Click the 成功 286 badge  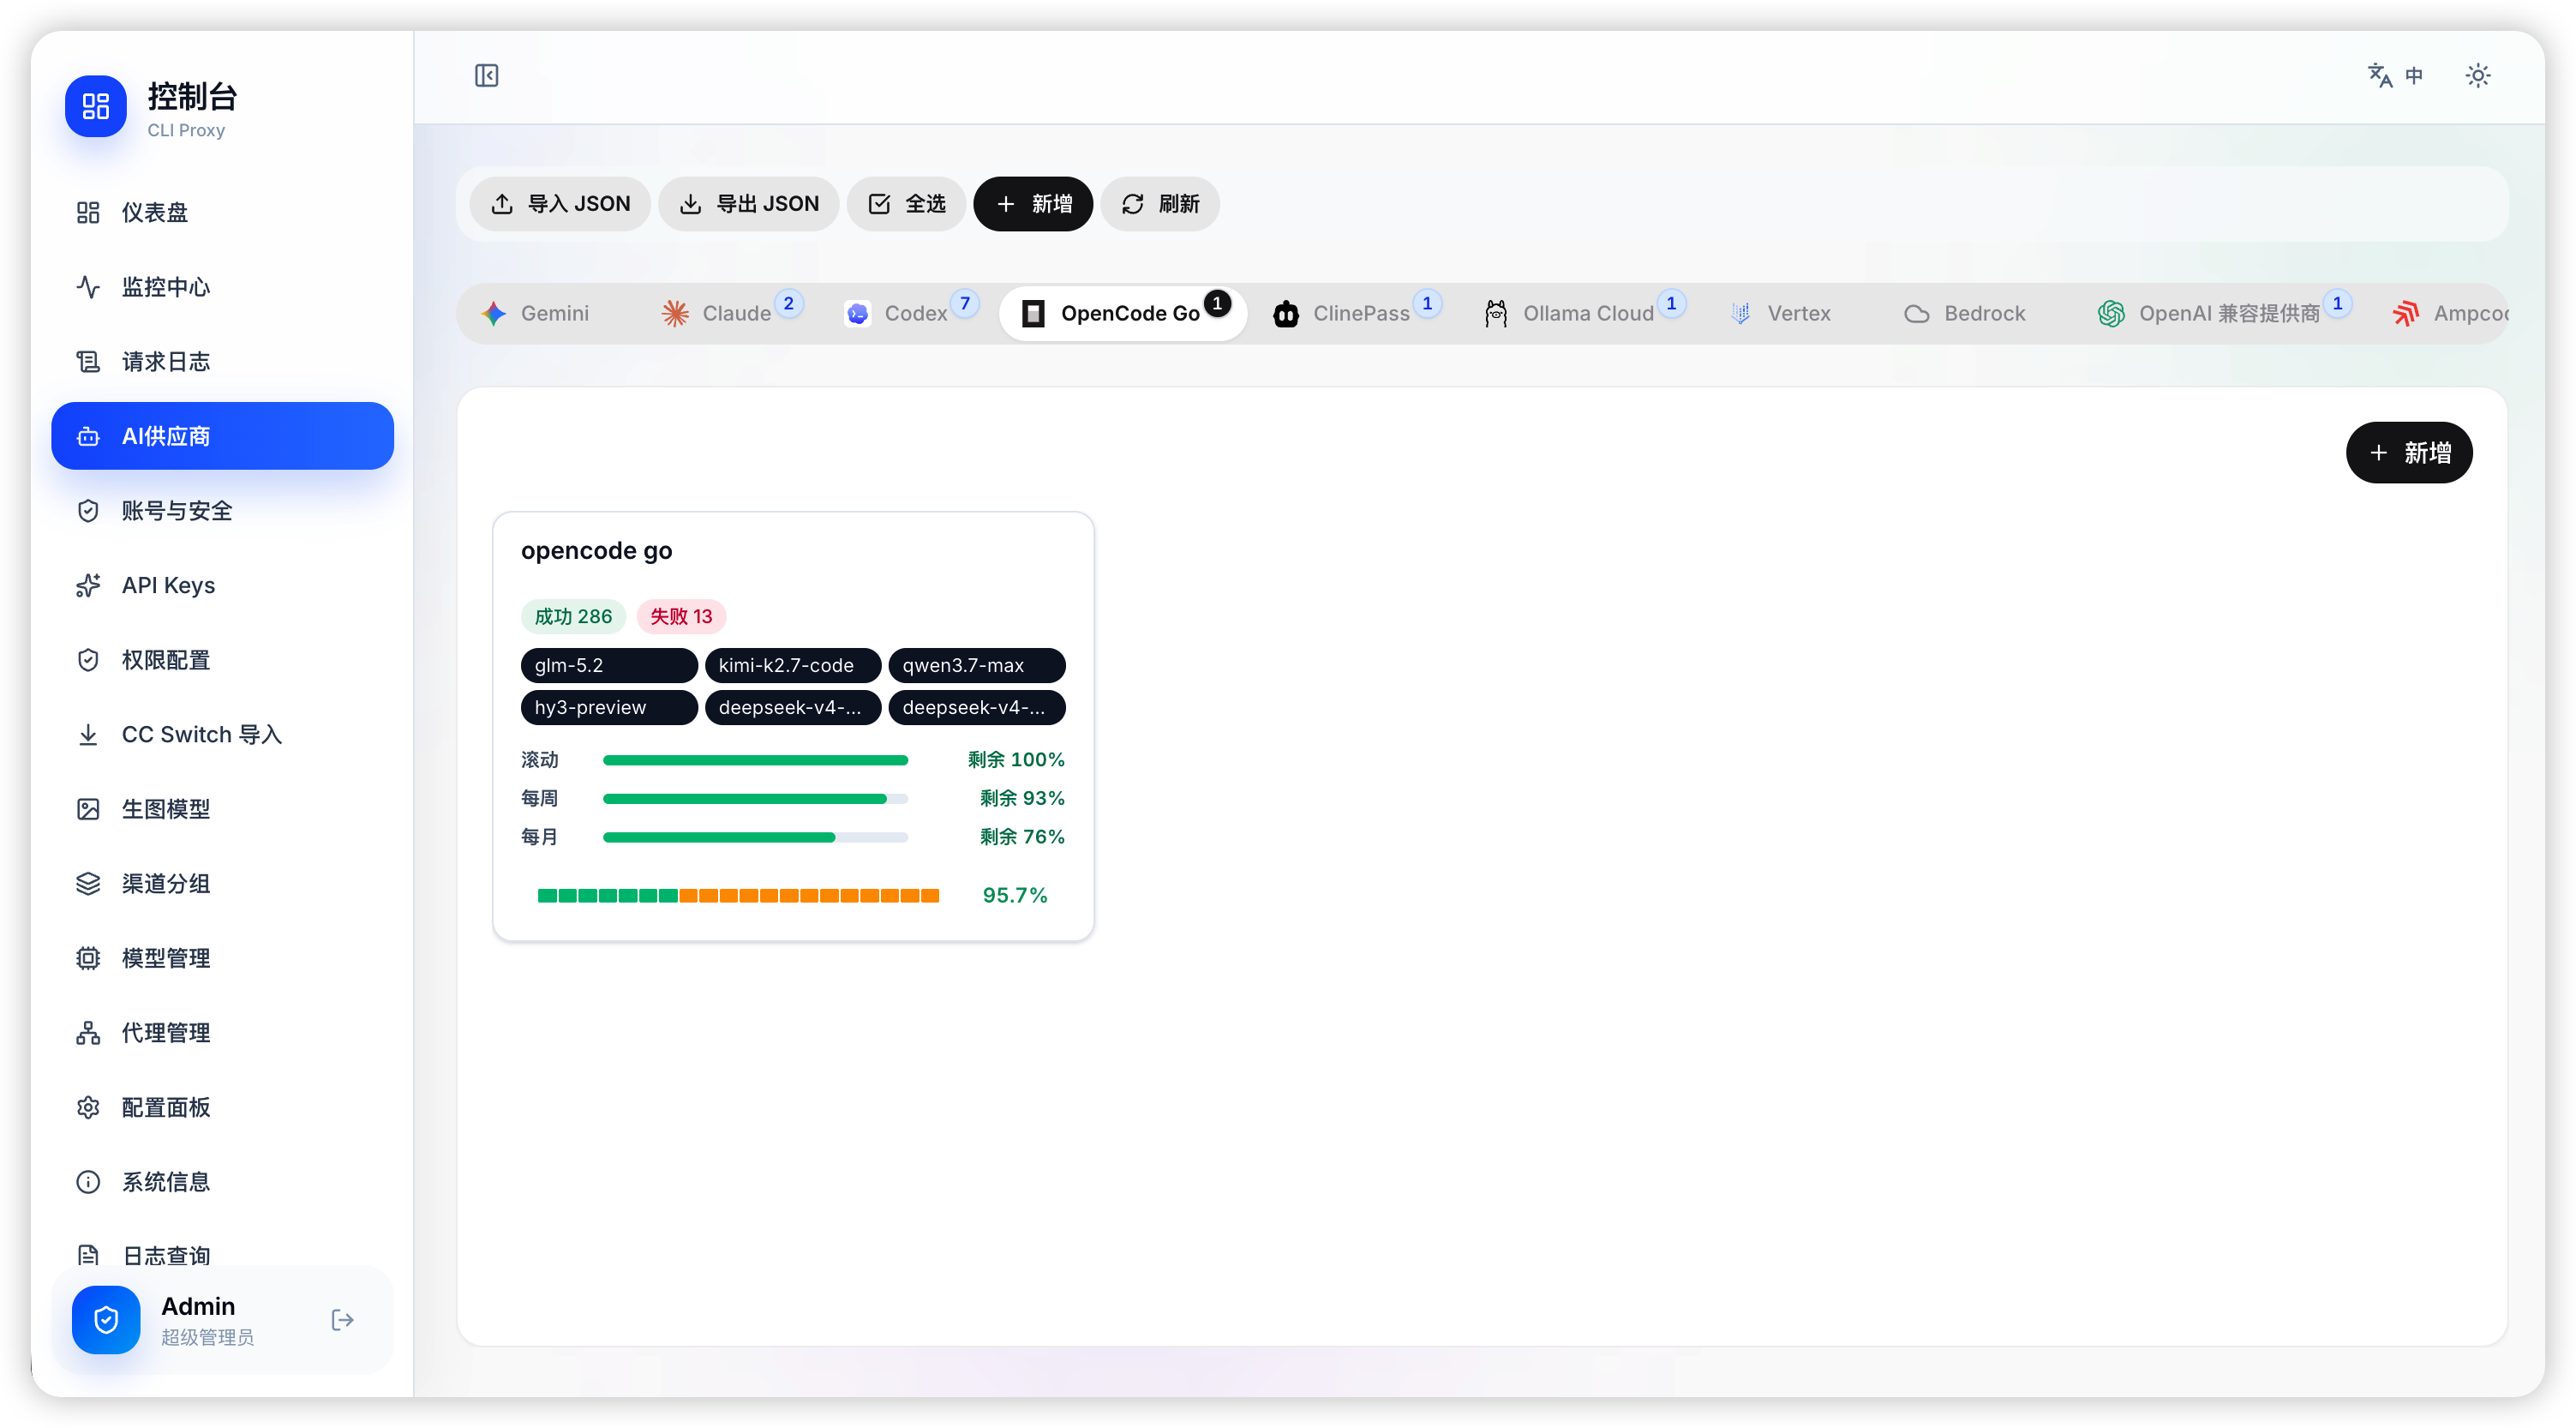pos(573,617)
